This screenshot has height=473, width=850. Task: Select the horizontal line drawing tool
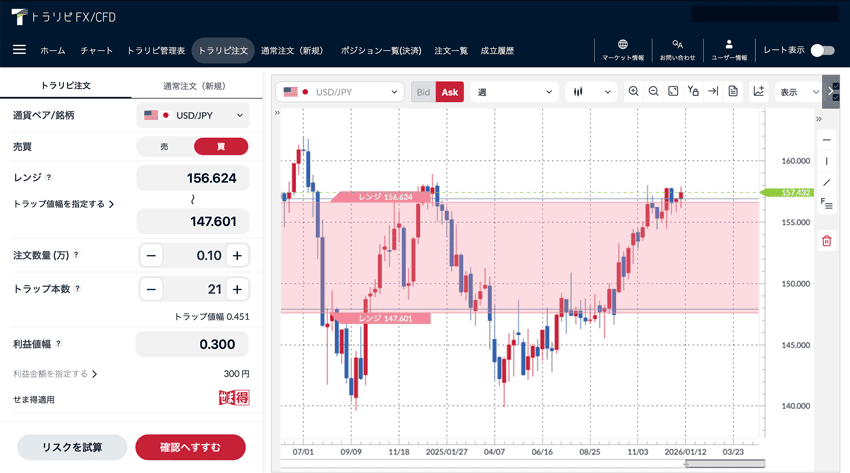coord(826,140)
